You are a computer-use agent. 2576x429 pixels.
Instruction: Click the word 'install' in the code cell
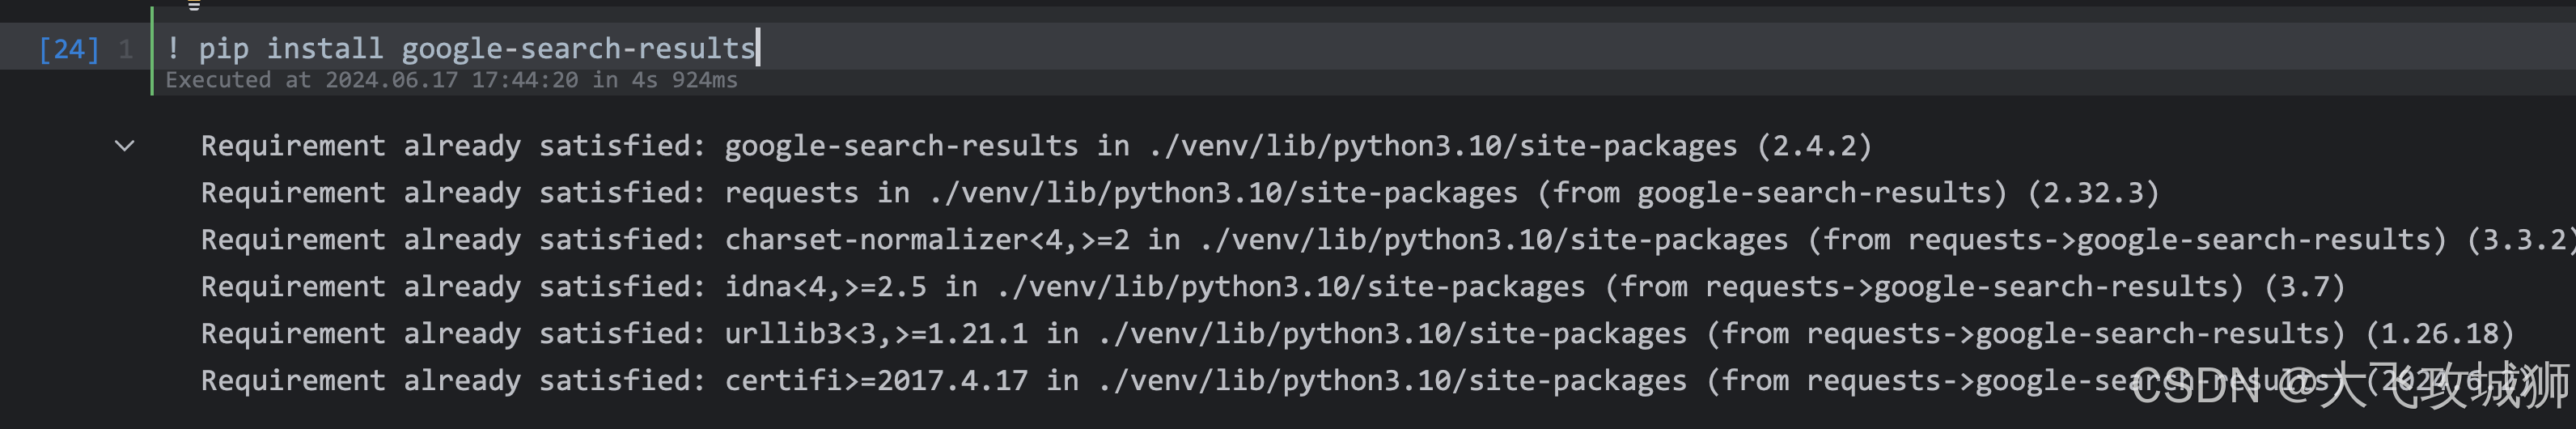pos(325,48)
